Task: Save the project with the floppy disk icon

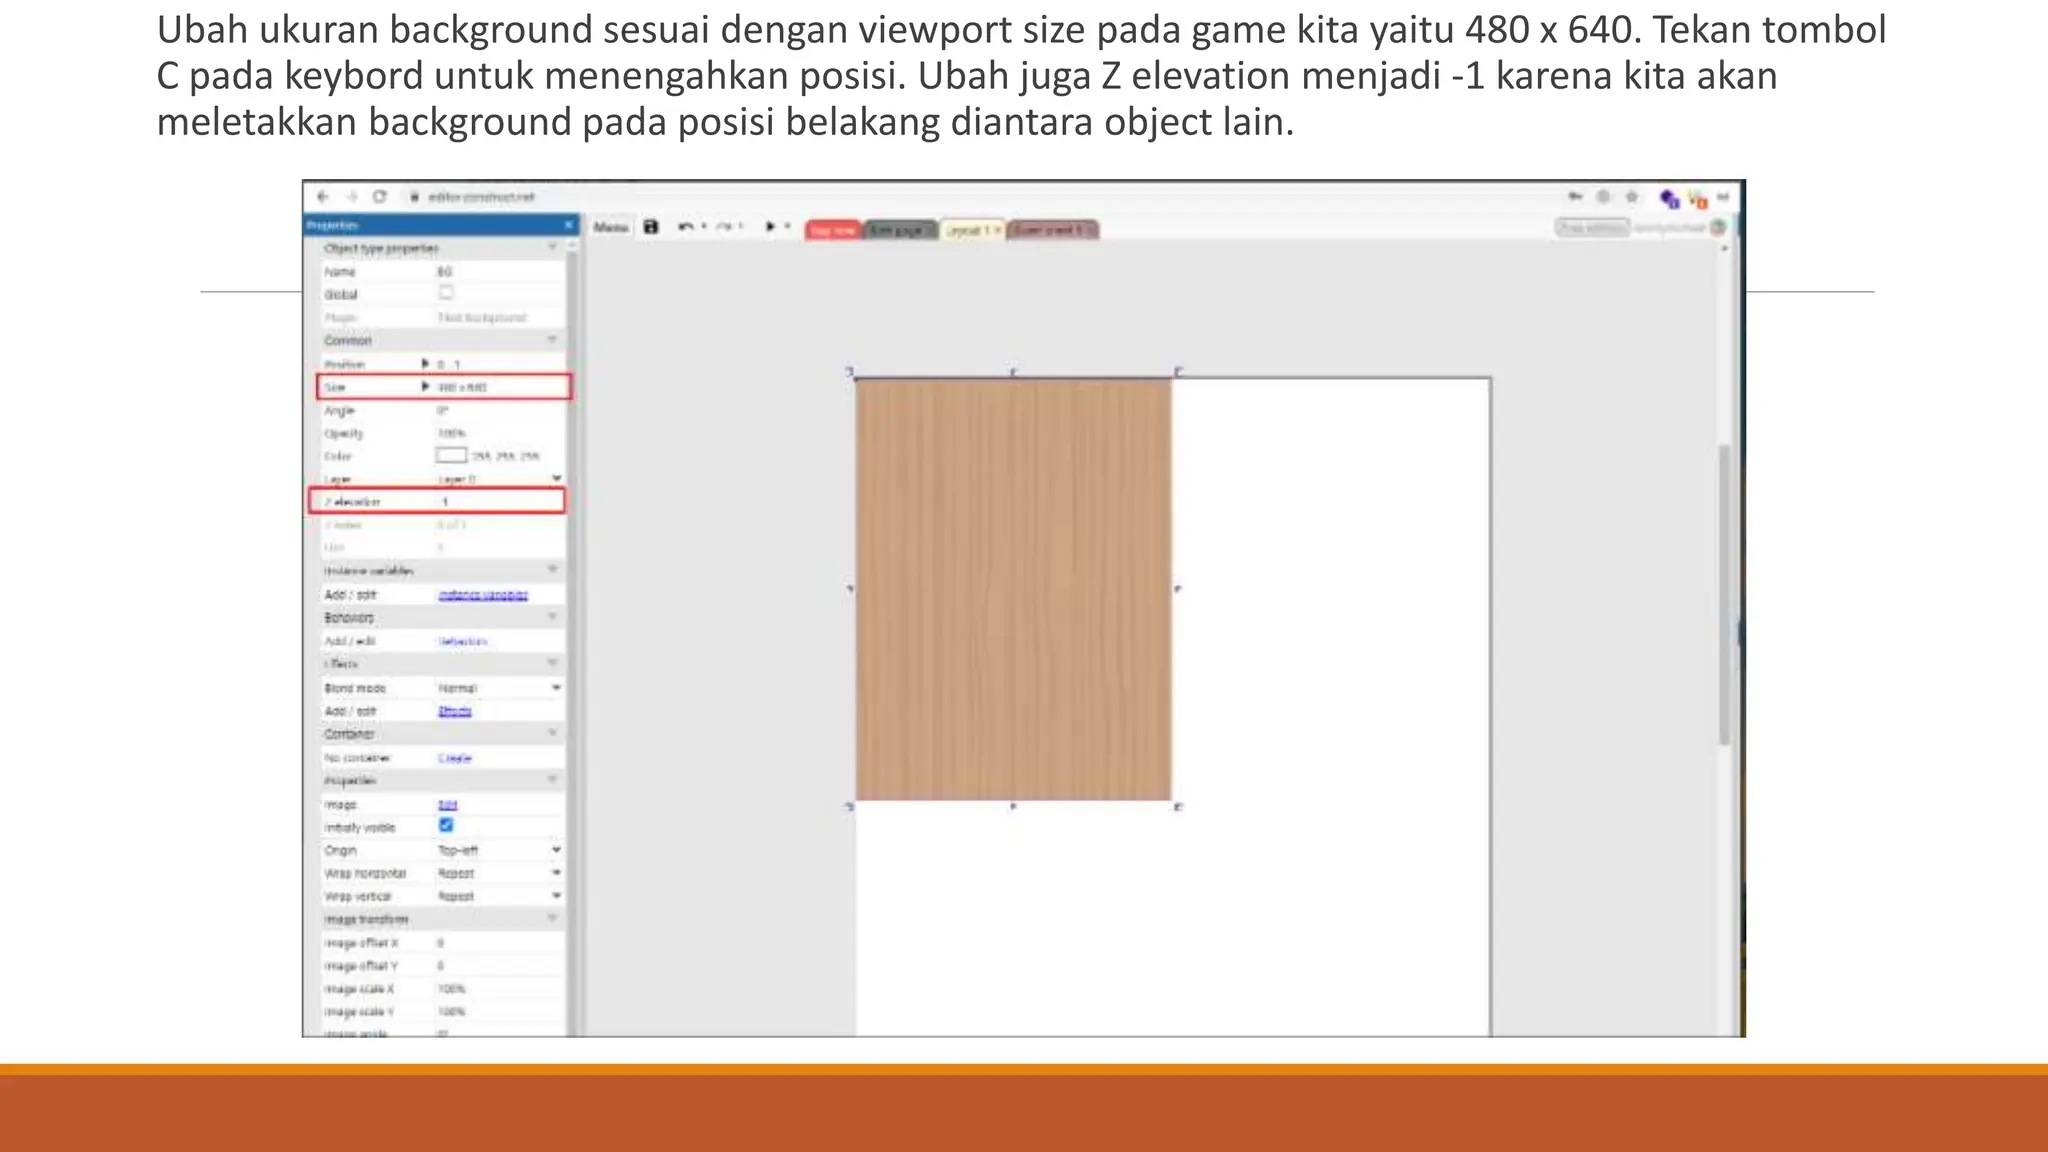Action: click(651, 227)
